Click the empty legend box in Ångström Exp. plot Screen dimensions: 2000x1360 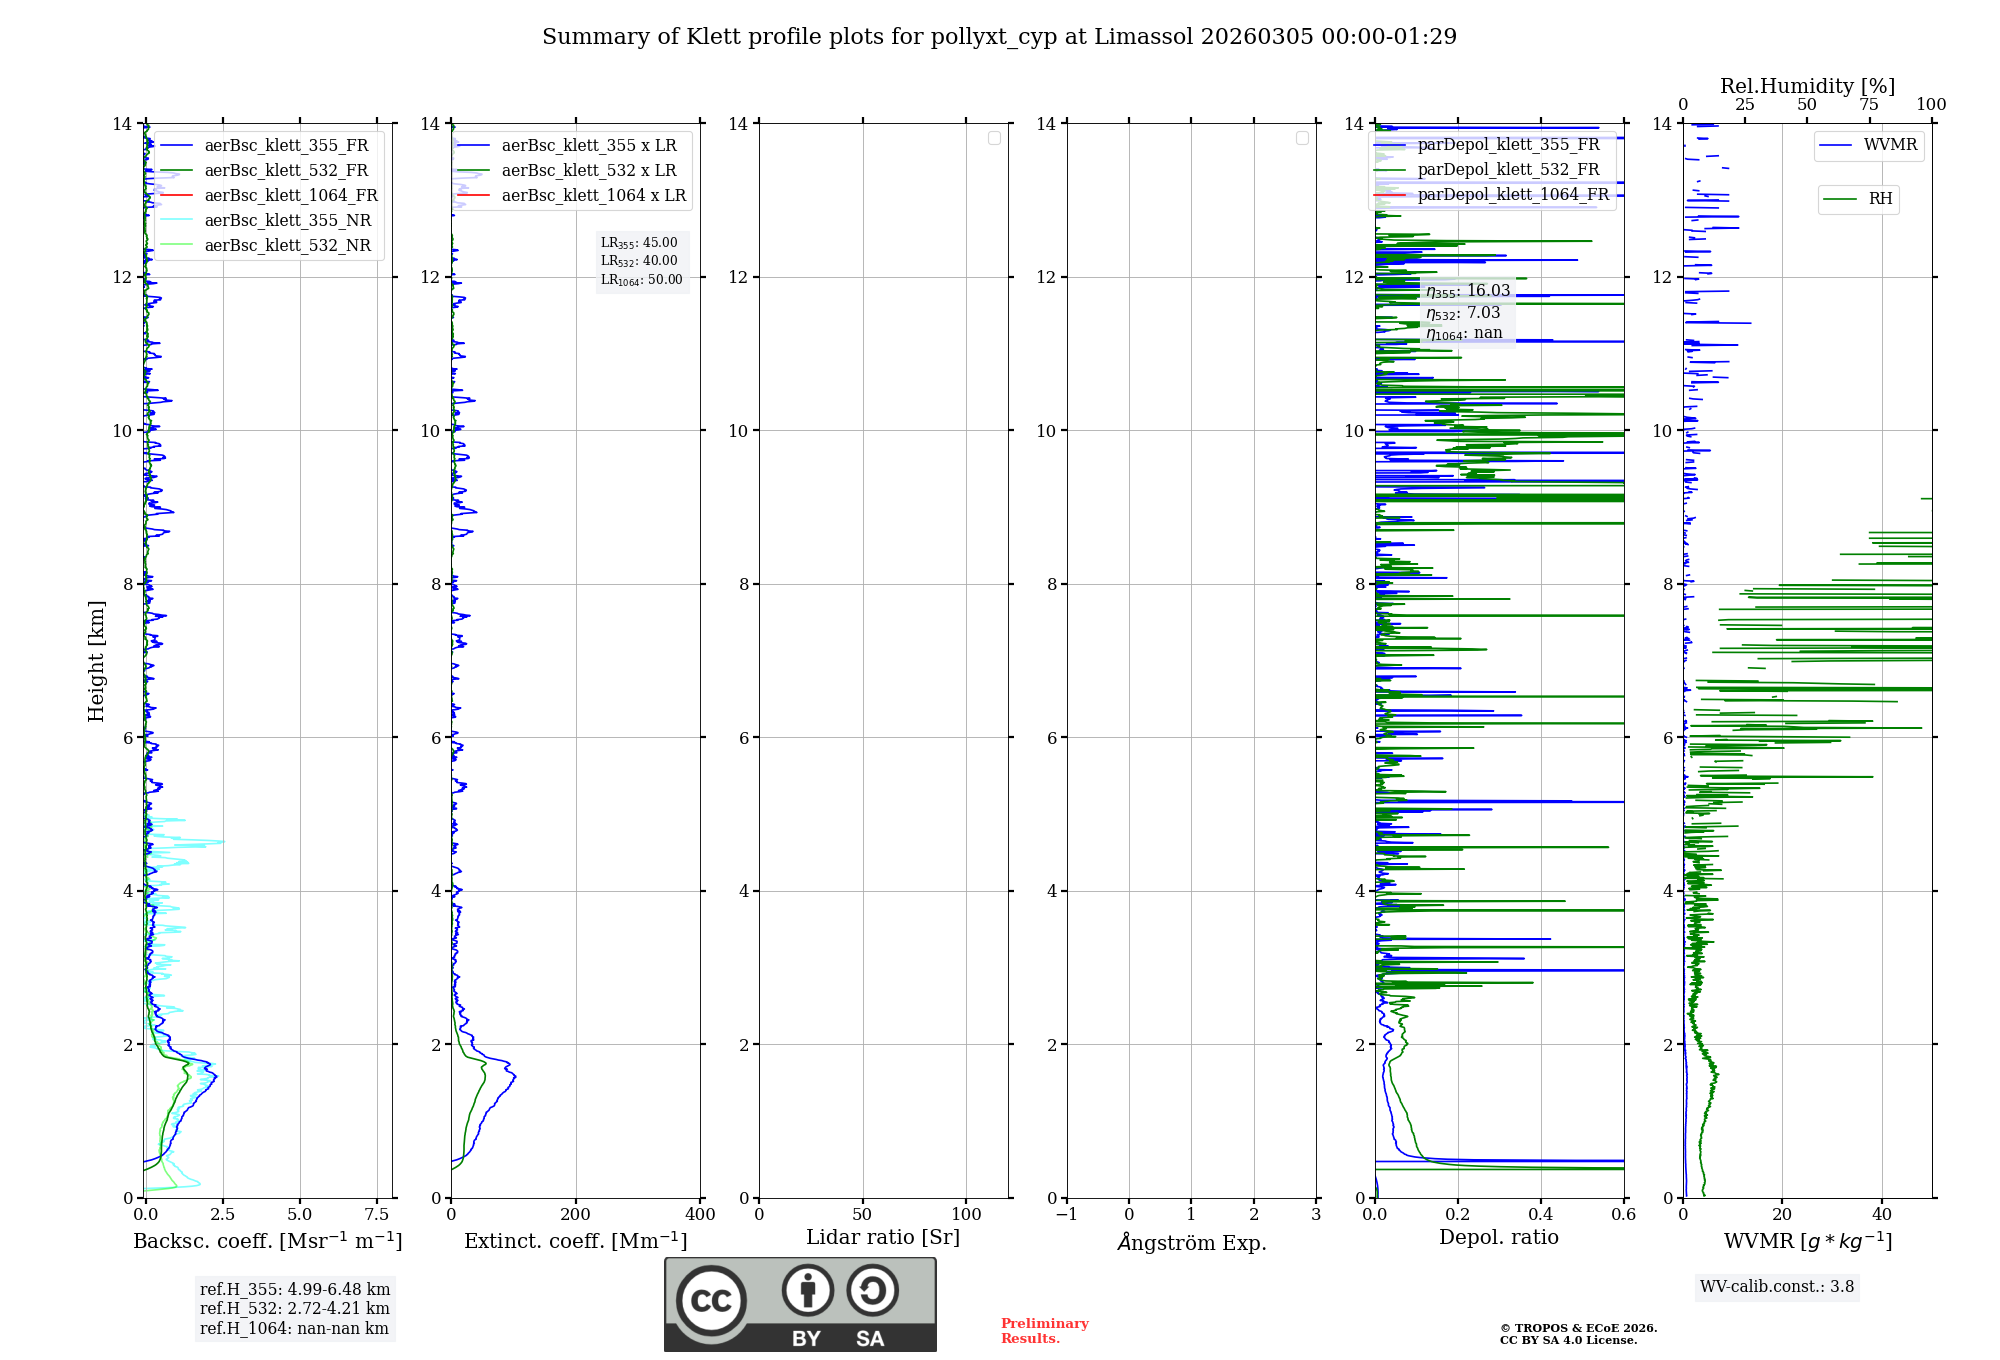[x=1302, y=138]
